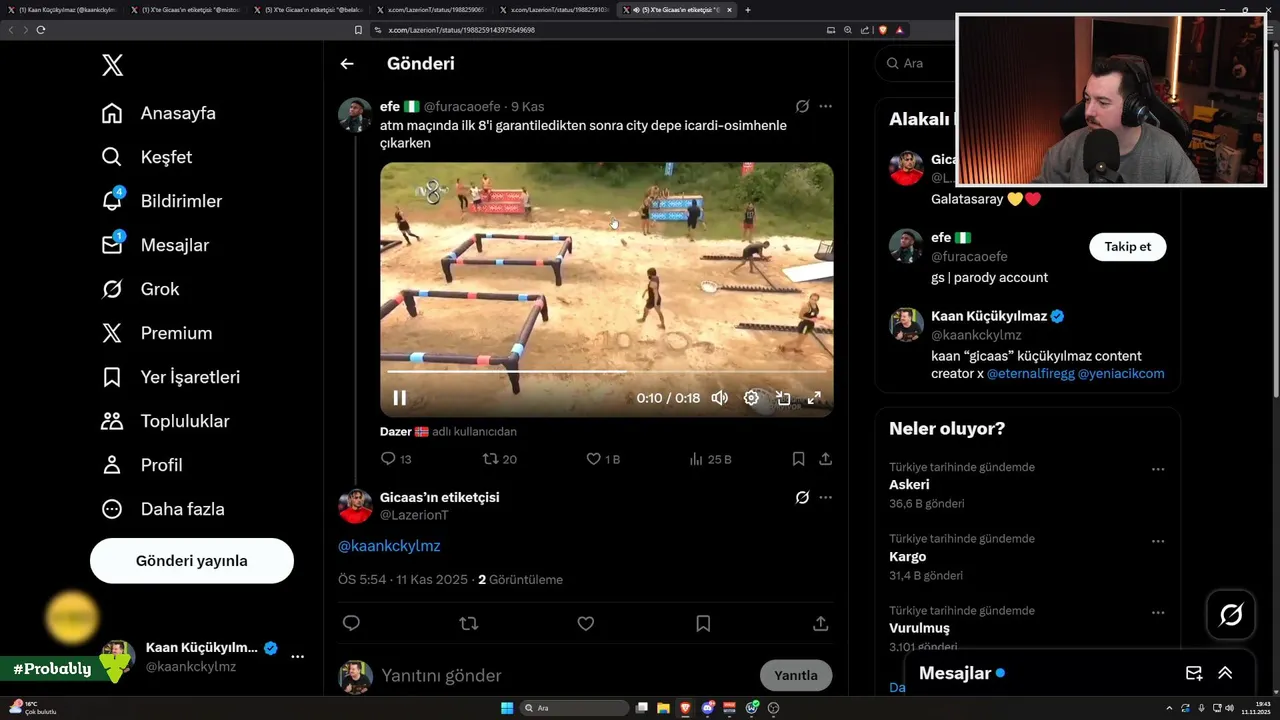This screenshot has height=720, width=1280.
Task: Open Grok from the sidebar
Action: [x=140, y=289]
